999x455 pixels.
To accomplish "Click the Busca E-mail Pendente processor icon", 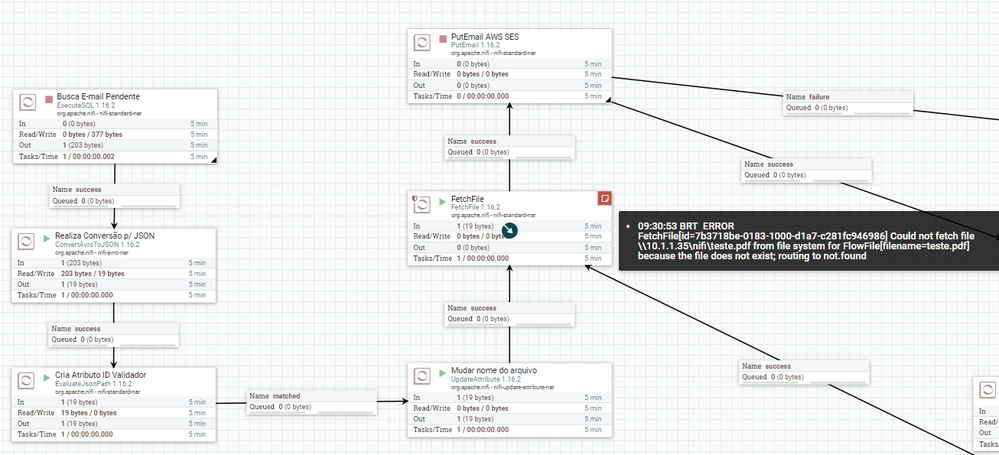I will point(27,103).
